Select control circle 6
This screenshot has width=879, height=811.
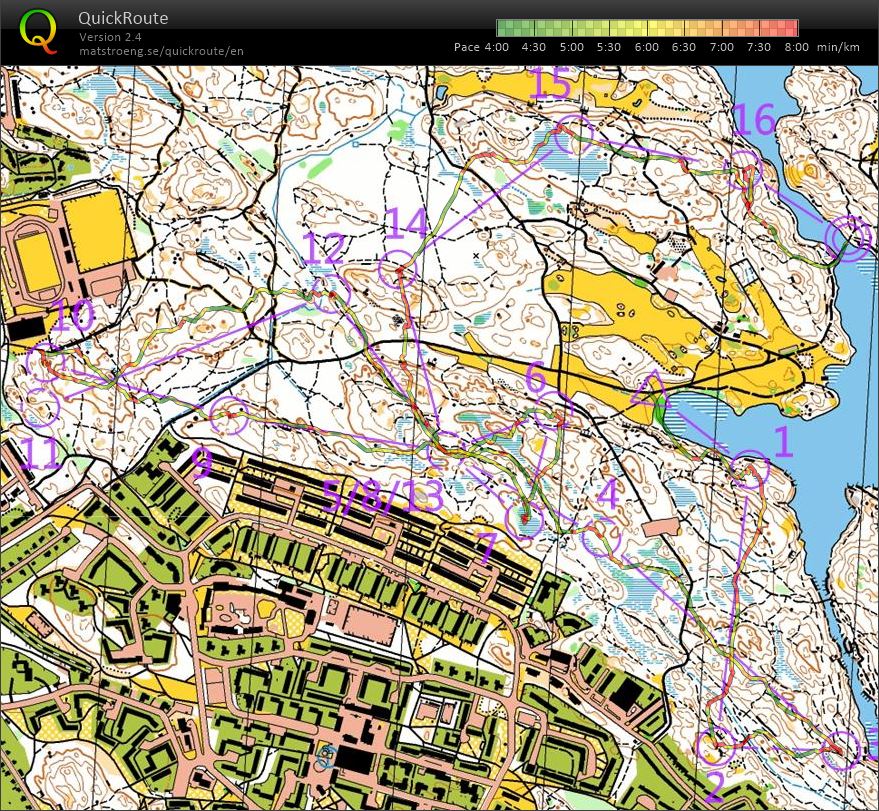tap(547, 414)
